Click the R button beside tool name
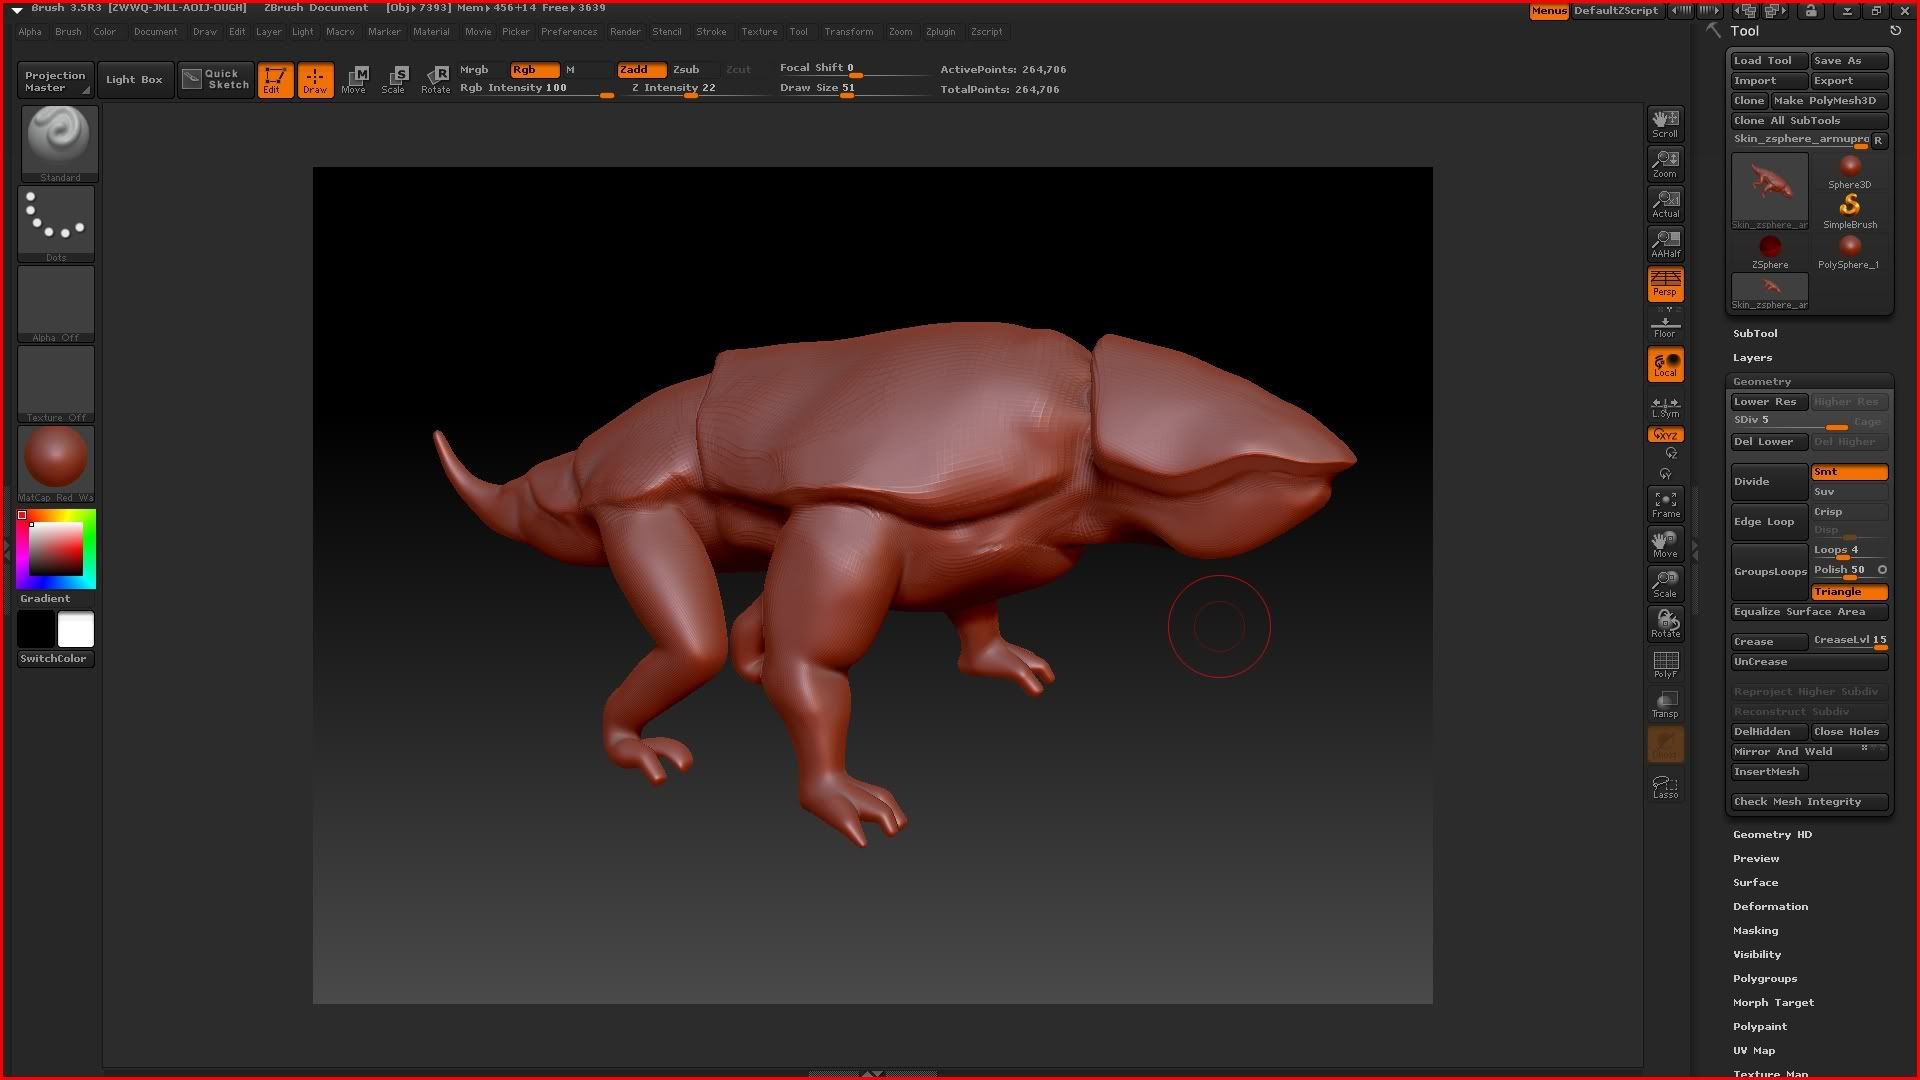The height and width of the screenshot is (1080, 1920). pyautogui.click(x=1878, y=140)
